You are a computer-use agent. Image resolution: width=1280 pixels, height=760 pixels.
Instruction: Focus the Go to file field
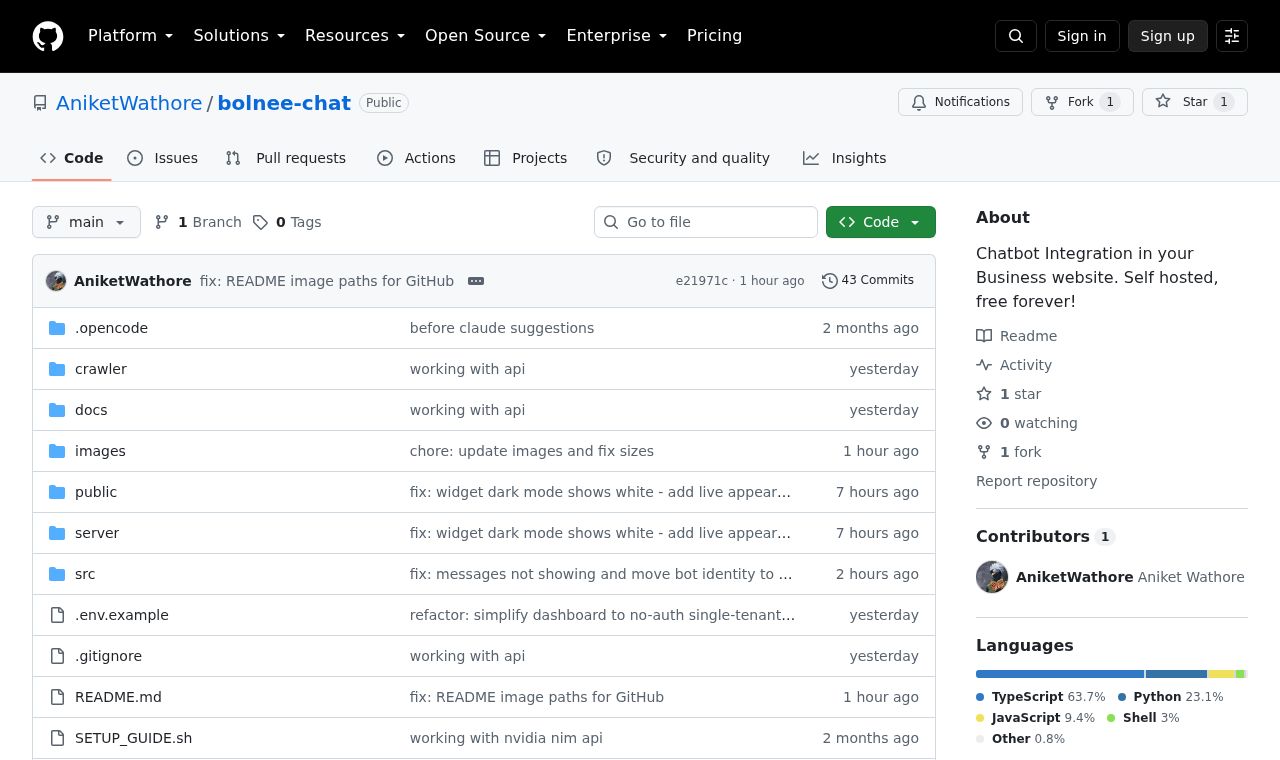706,222
